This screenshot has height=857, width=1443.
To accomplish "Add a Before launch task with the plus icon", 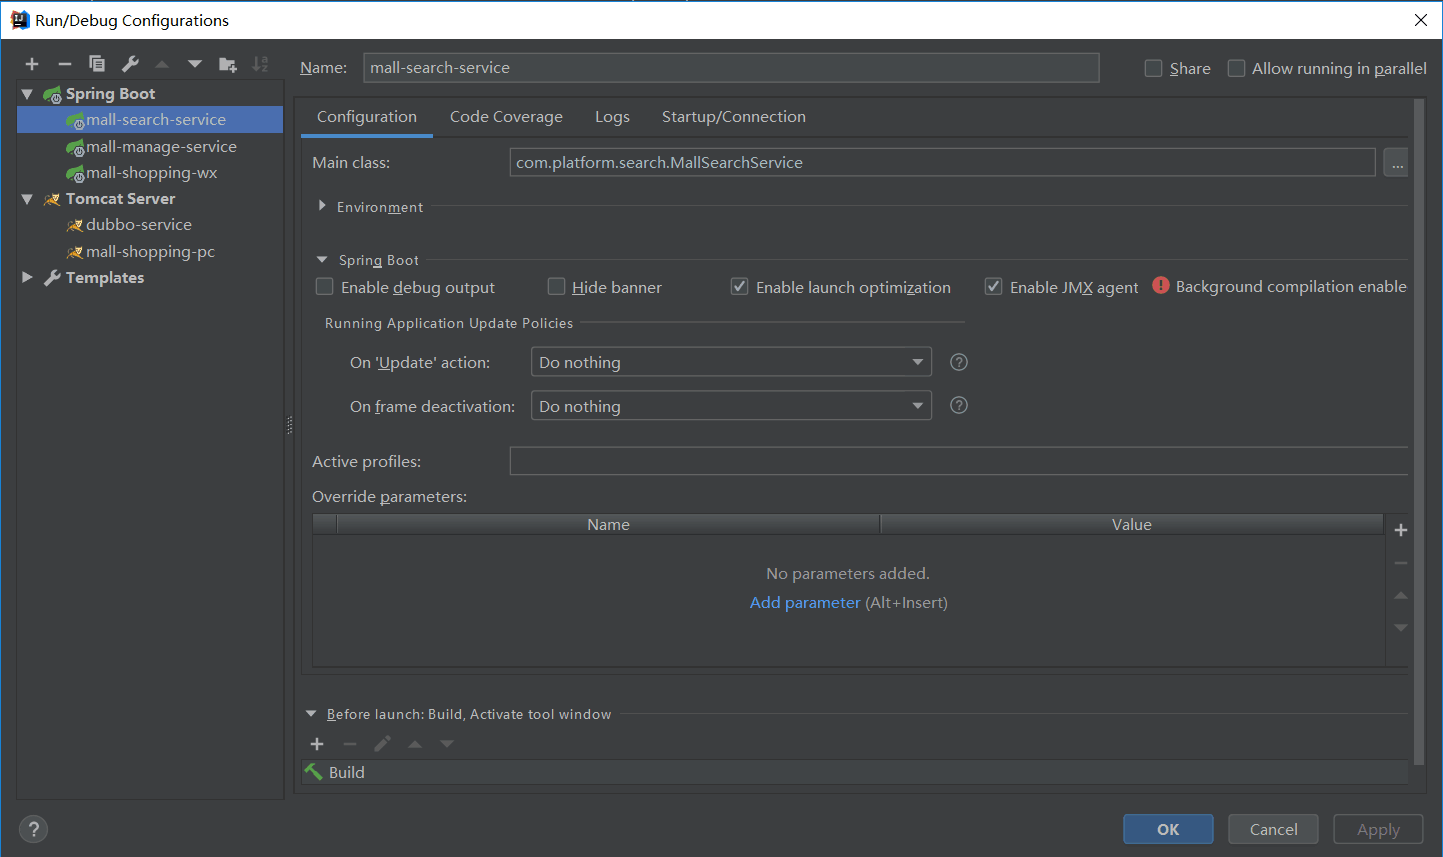I will pos(317,744).
